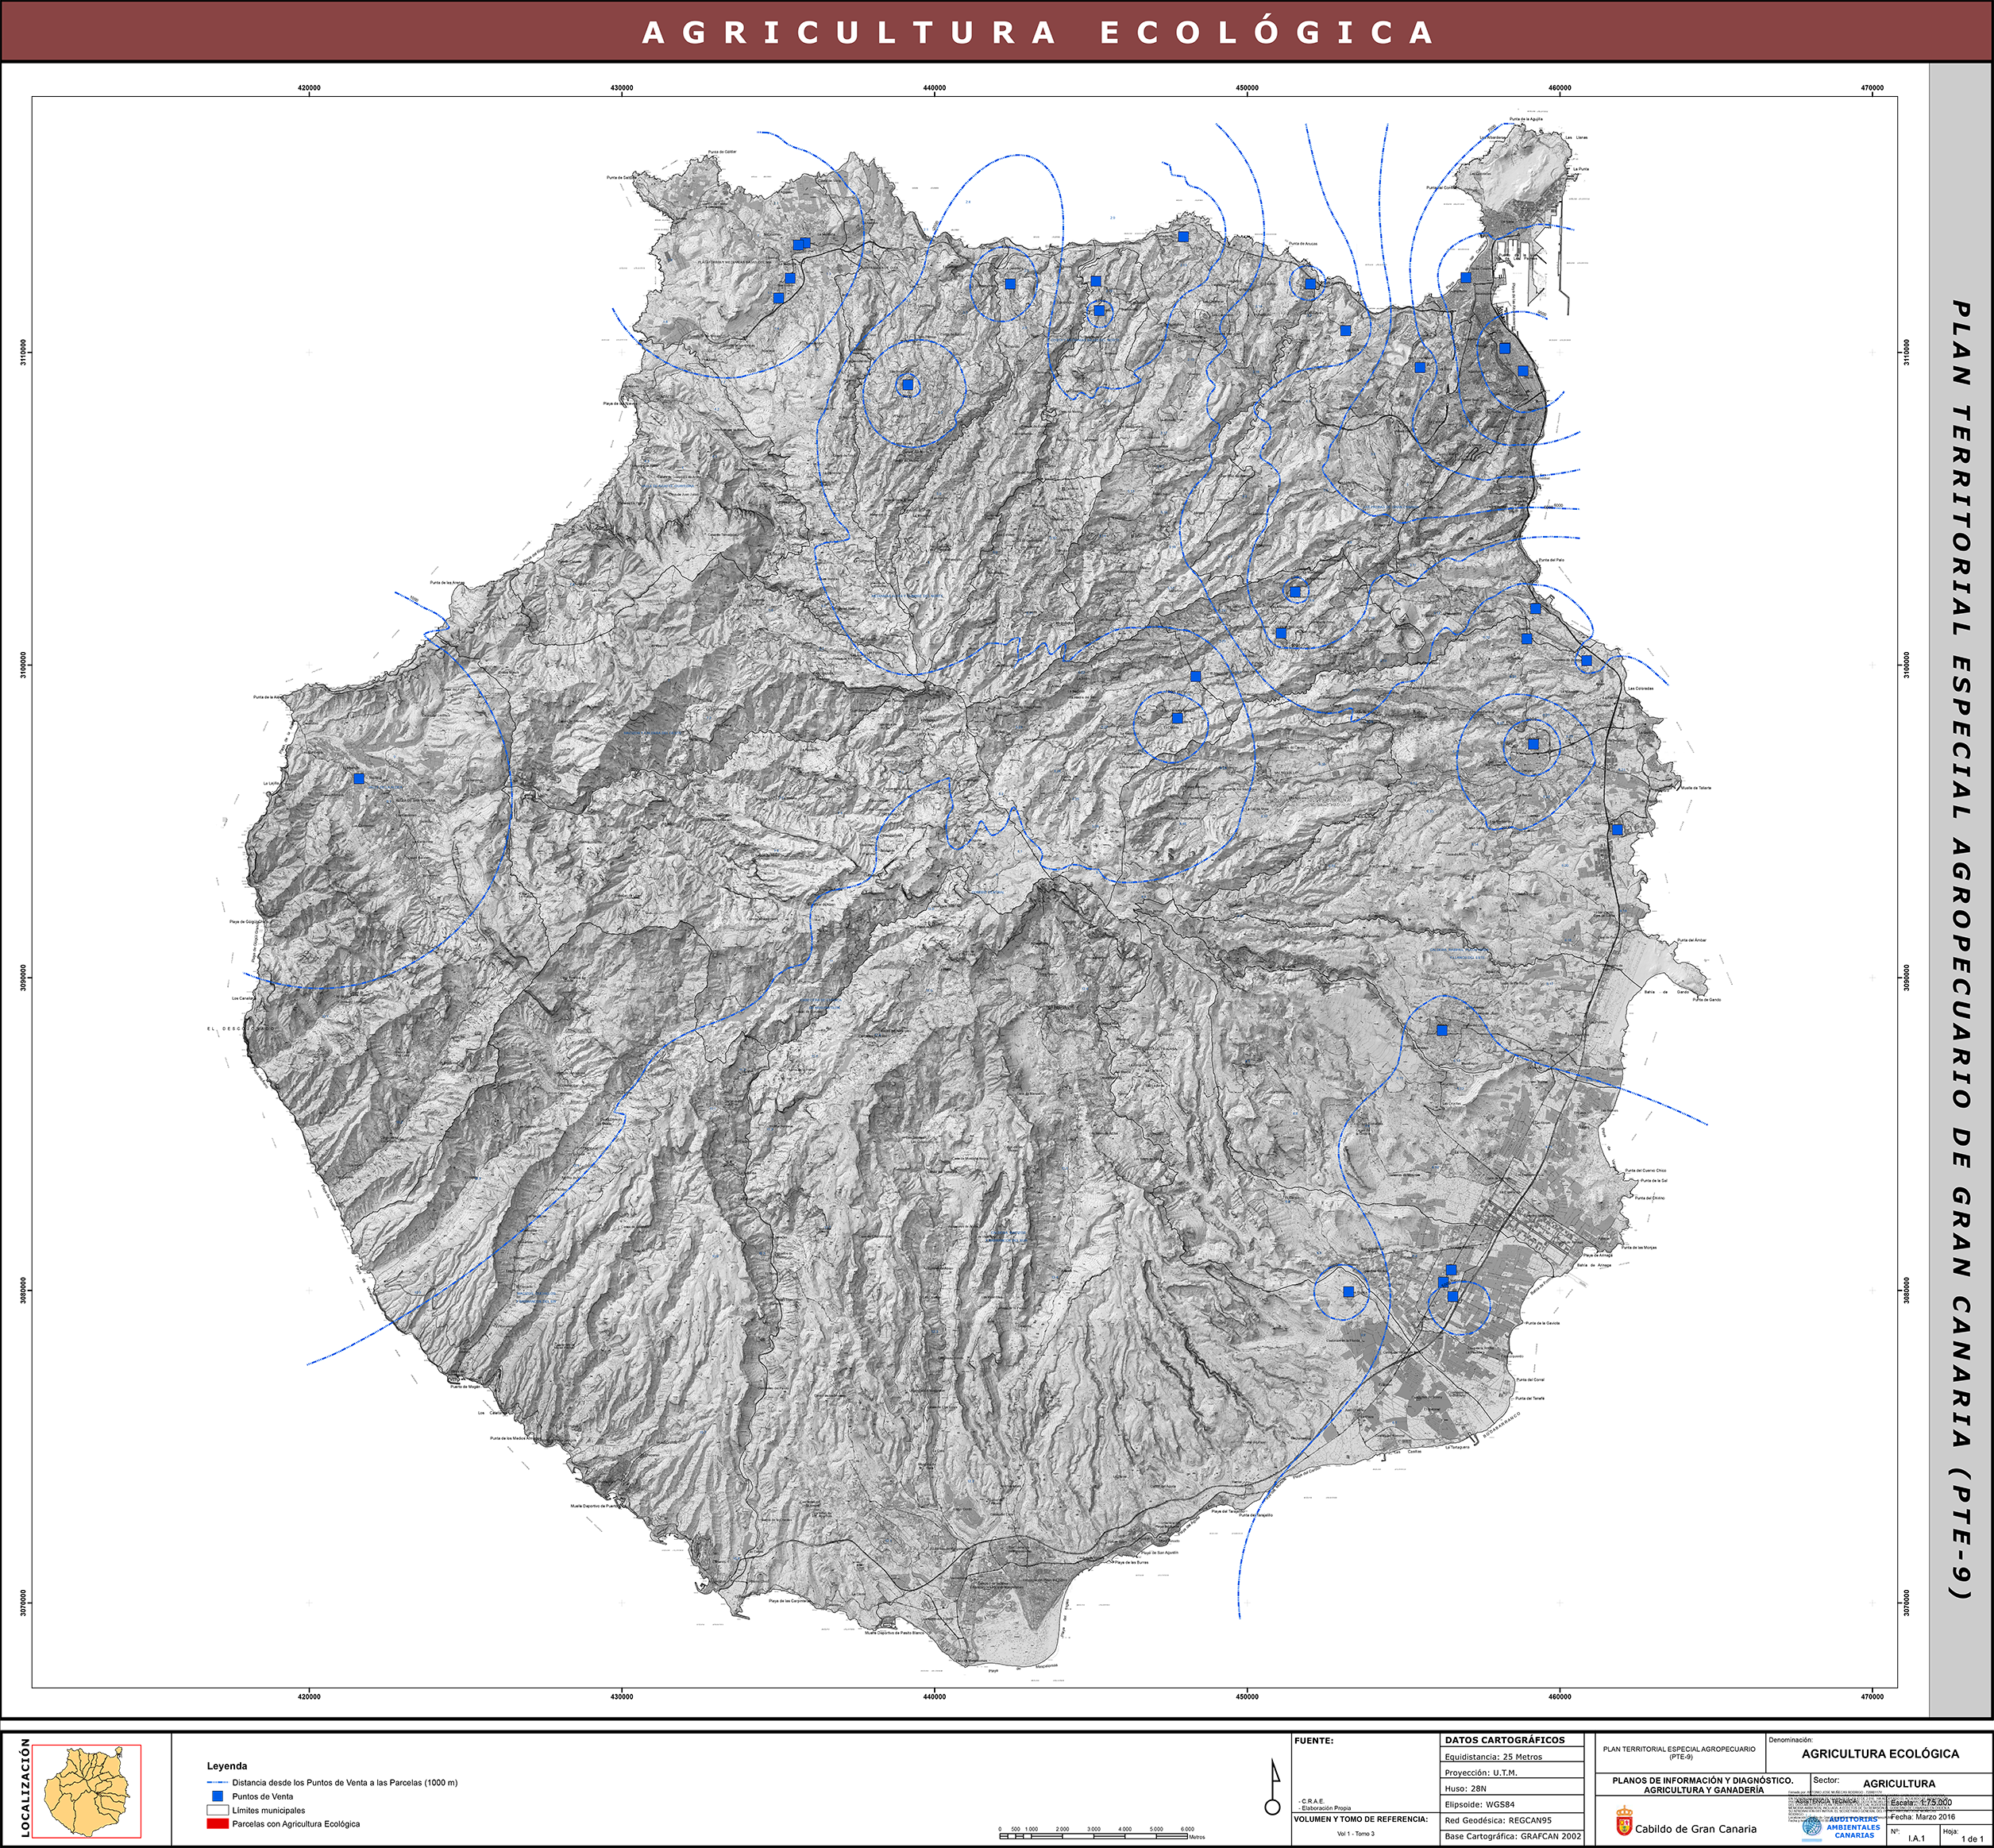Click the Leyenda heading

[x=227, y=1766]
